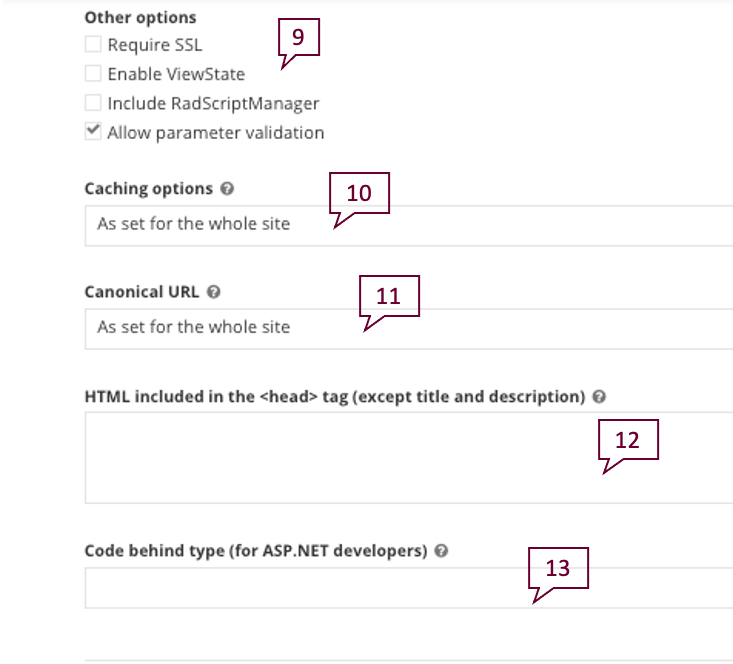Open the Caching options help icon
The height and width of the screenshot is (664, 733).
click(x=227, y=189)
